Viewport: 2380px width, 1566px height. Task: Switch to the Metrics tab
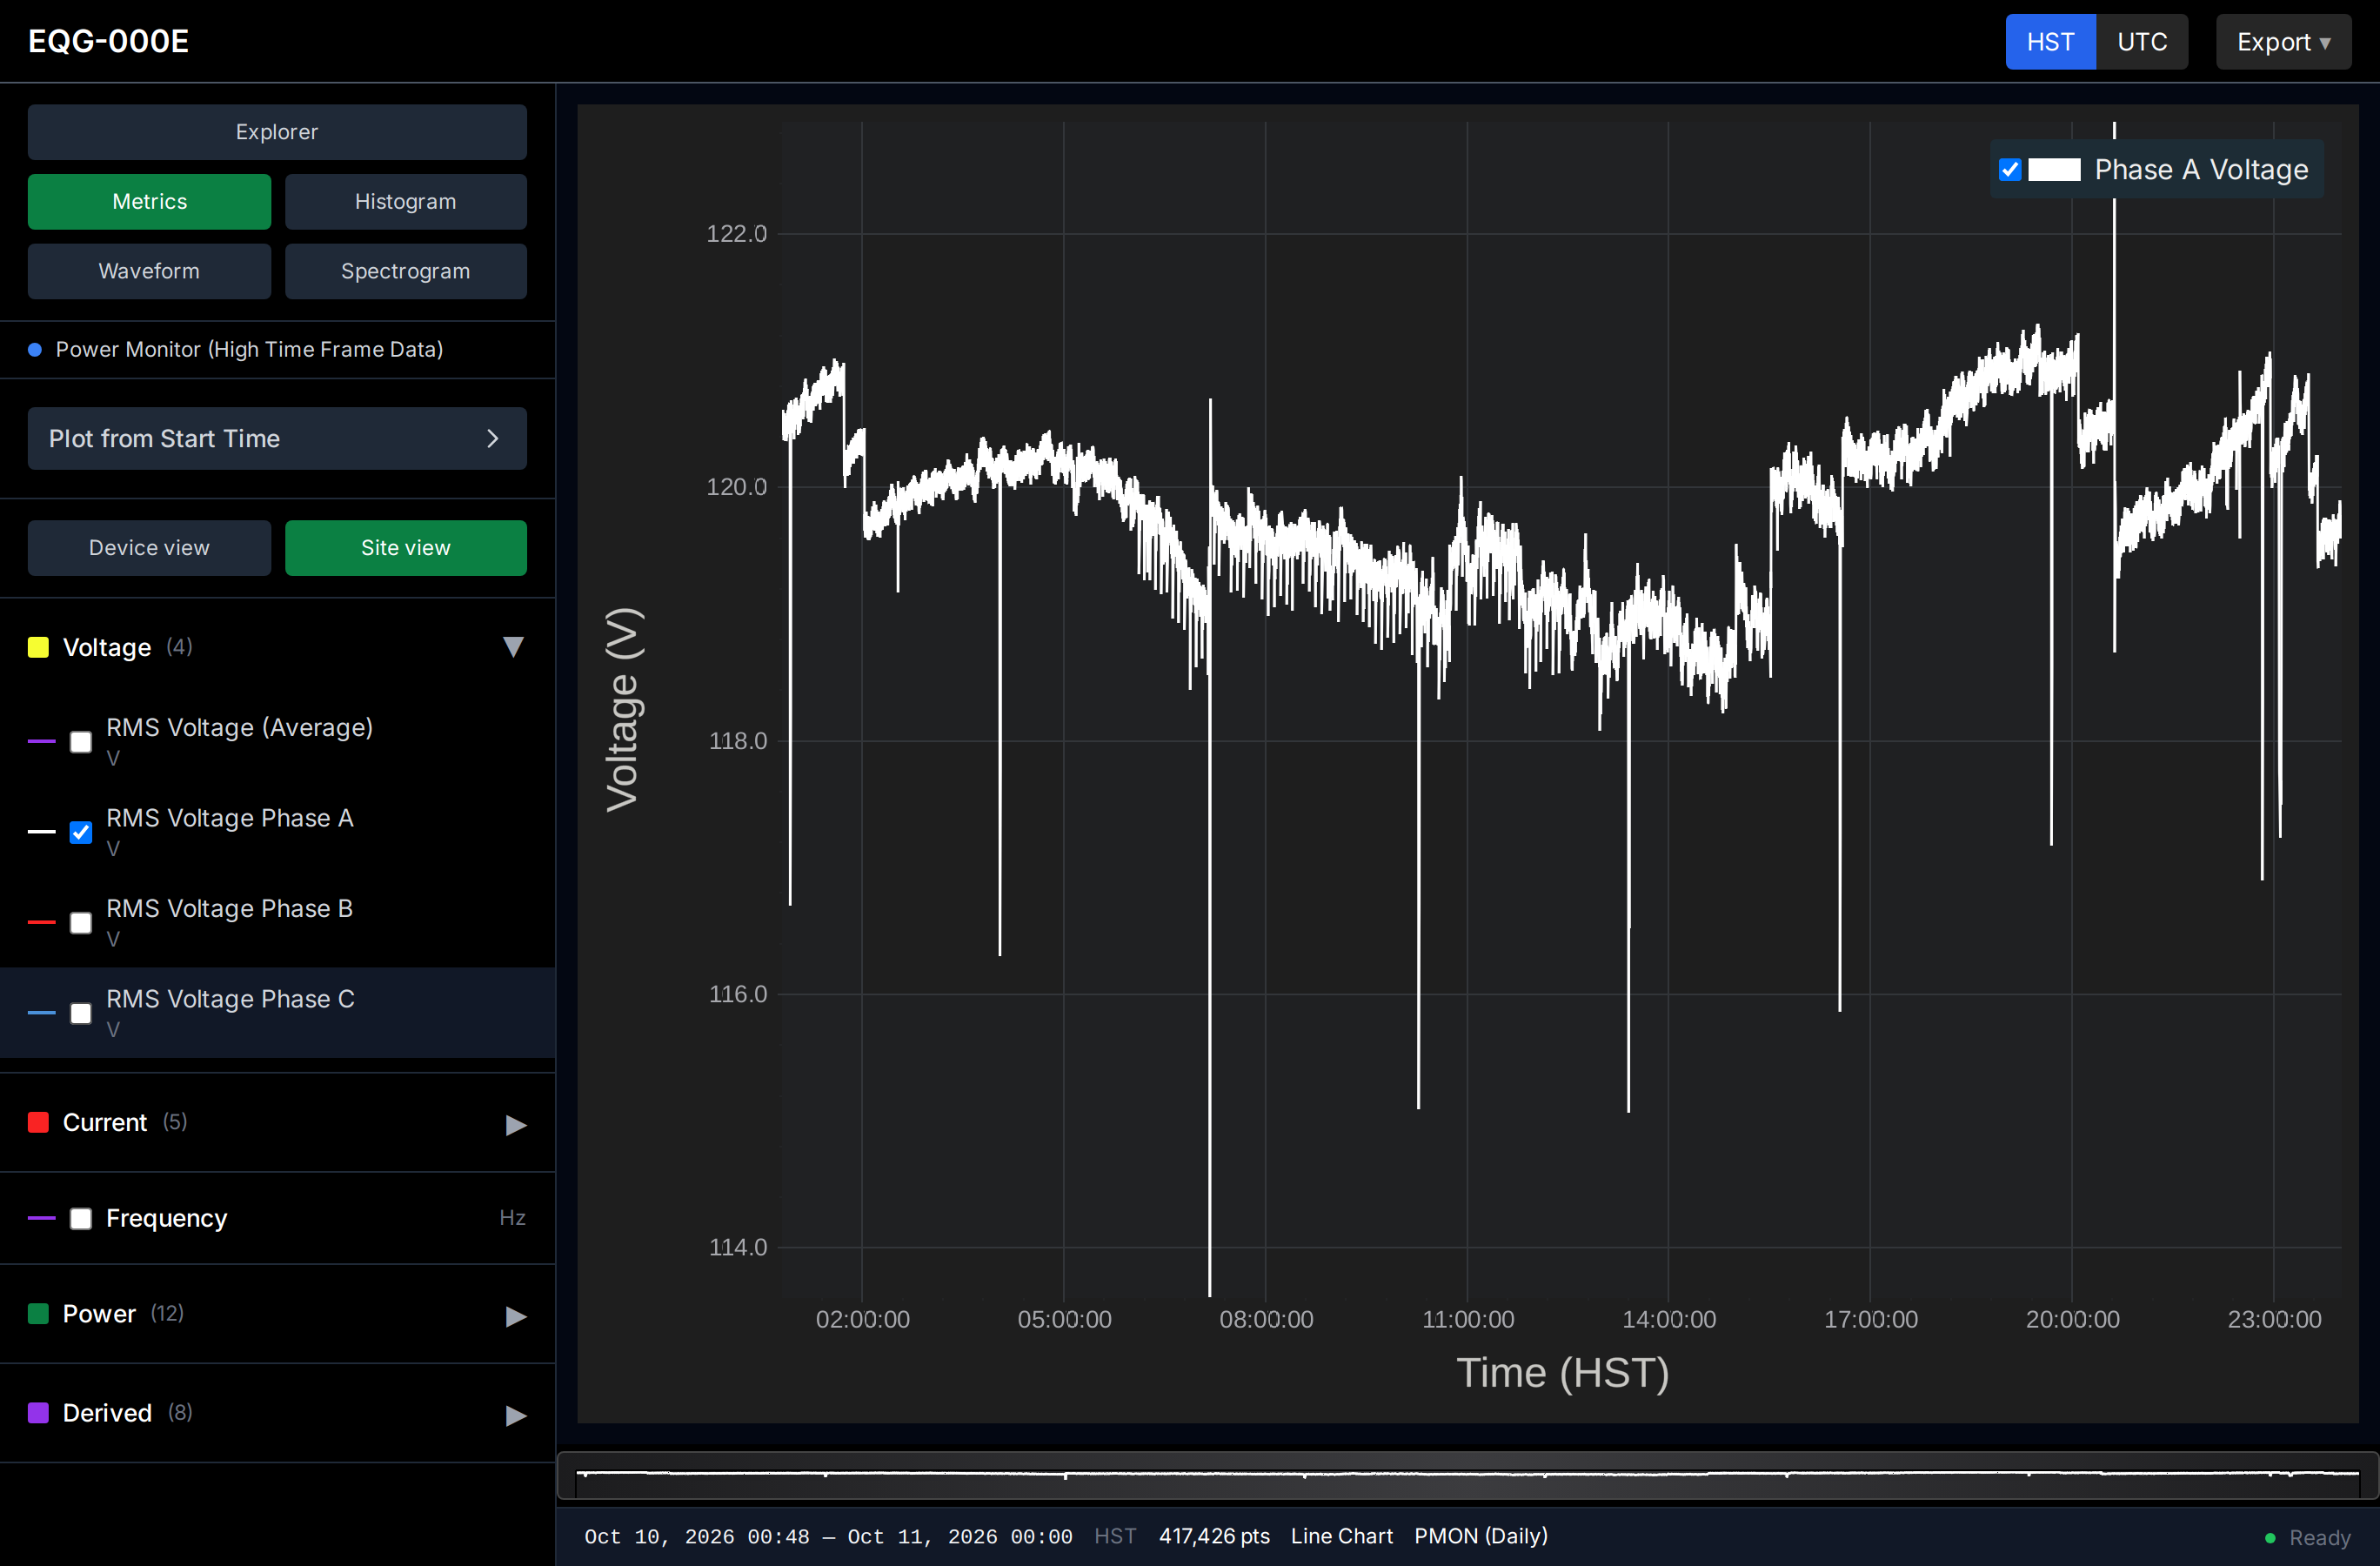(149, 202)
